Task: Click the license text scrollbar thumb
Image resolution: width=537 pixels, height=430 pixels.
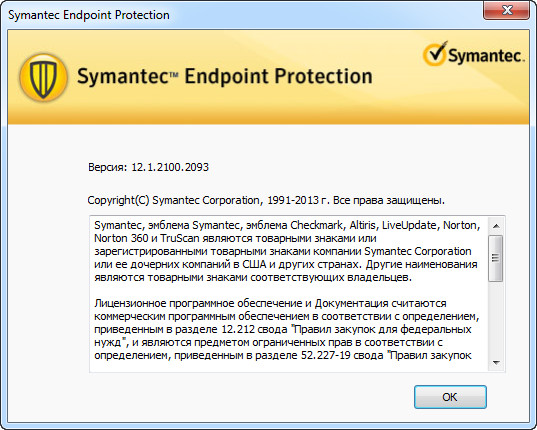Action: pyautogui.click(x=496, y=258)
